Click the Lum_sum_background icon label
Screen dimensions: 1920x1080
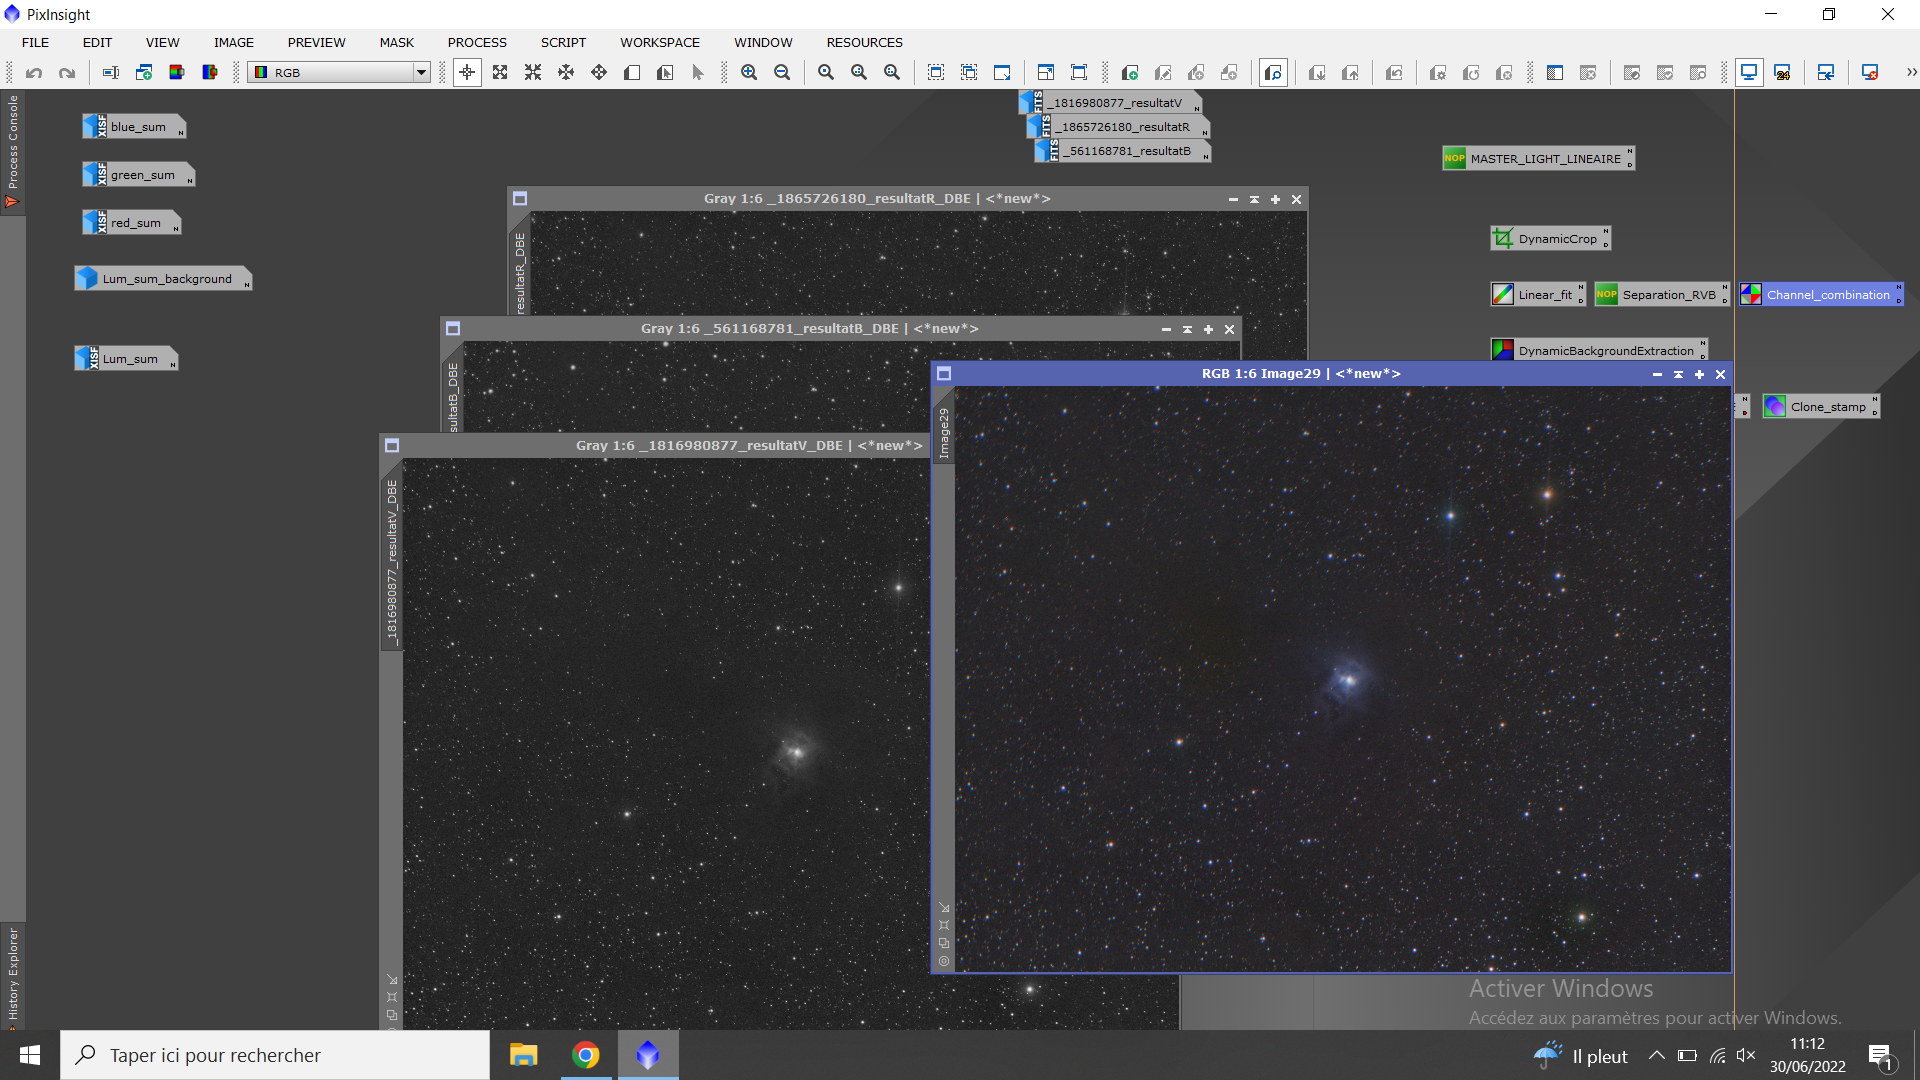click(166, 279)
